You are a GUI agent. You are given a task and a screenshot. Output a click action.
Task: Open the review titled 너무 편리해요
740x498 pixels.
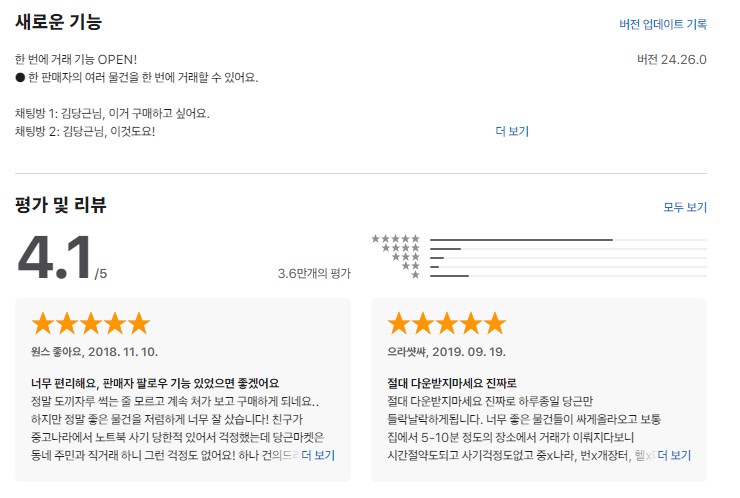[x=155, y=383]
